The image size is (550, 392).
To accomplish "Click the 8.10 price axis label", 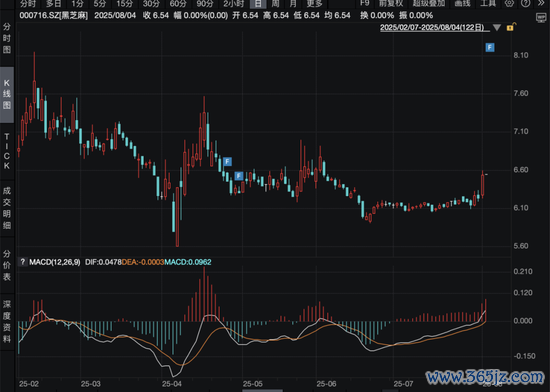I will tap(521, 55).
